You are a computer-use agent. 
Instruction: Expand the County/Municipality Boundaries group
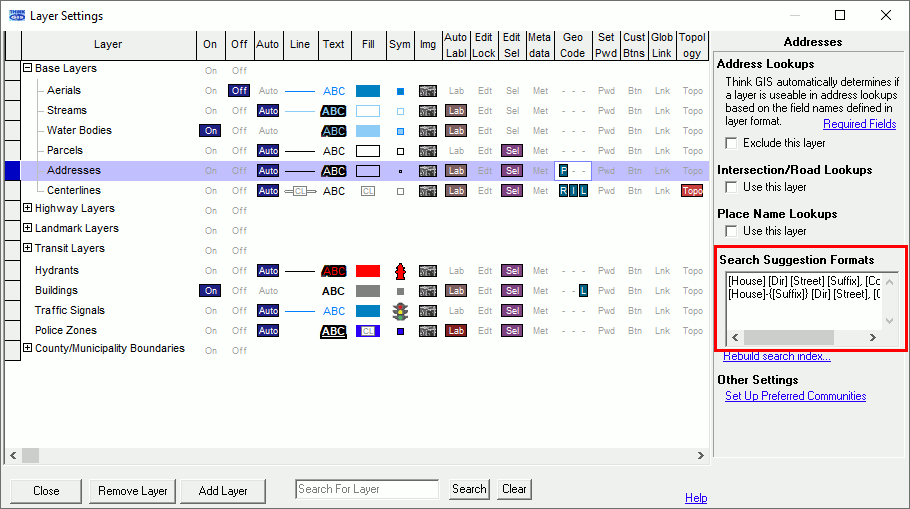tap(28, 349)
